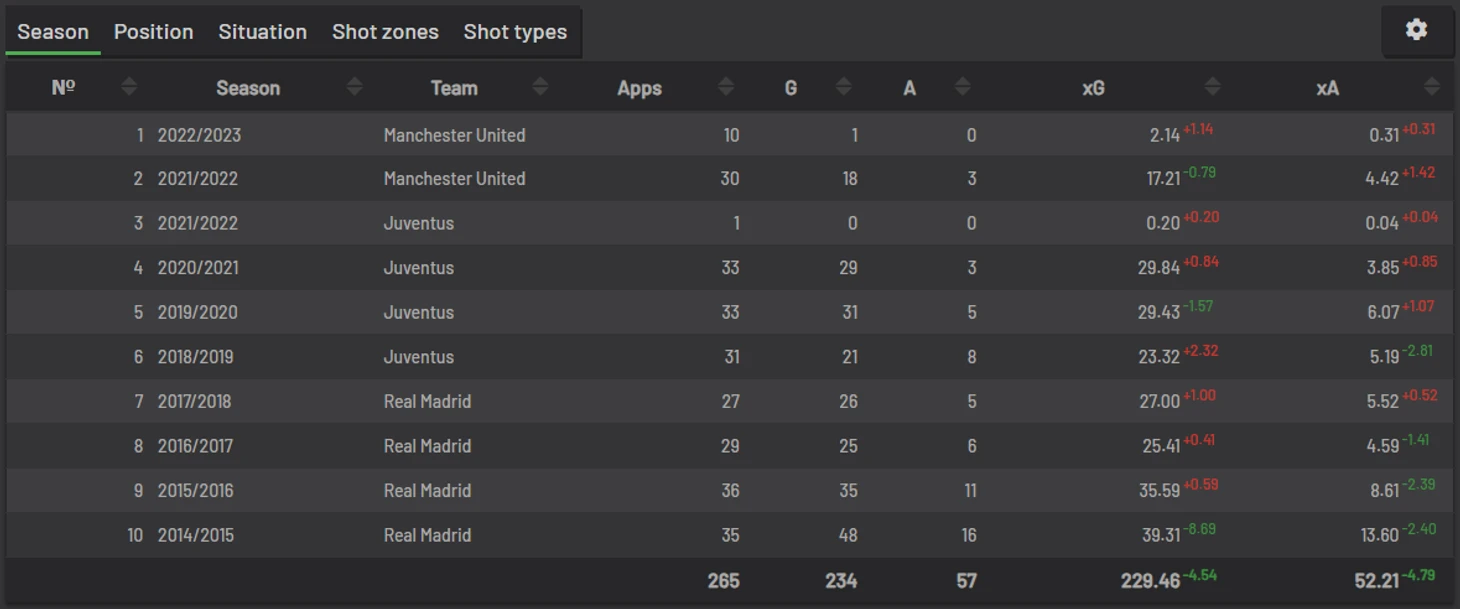The width and height of the screenshot is (1460, 609).
Task: Click the 2022/2023 Manchester United row
Action: (x=730, y=134)
